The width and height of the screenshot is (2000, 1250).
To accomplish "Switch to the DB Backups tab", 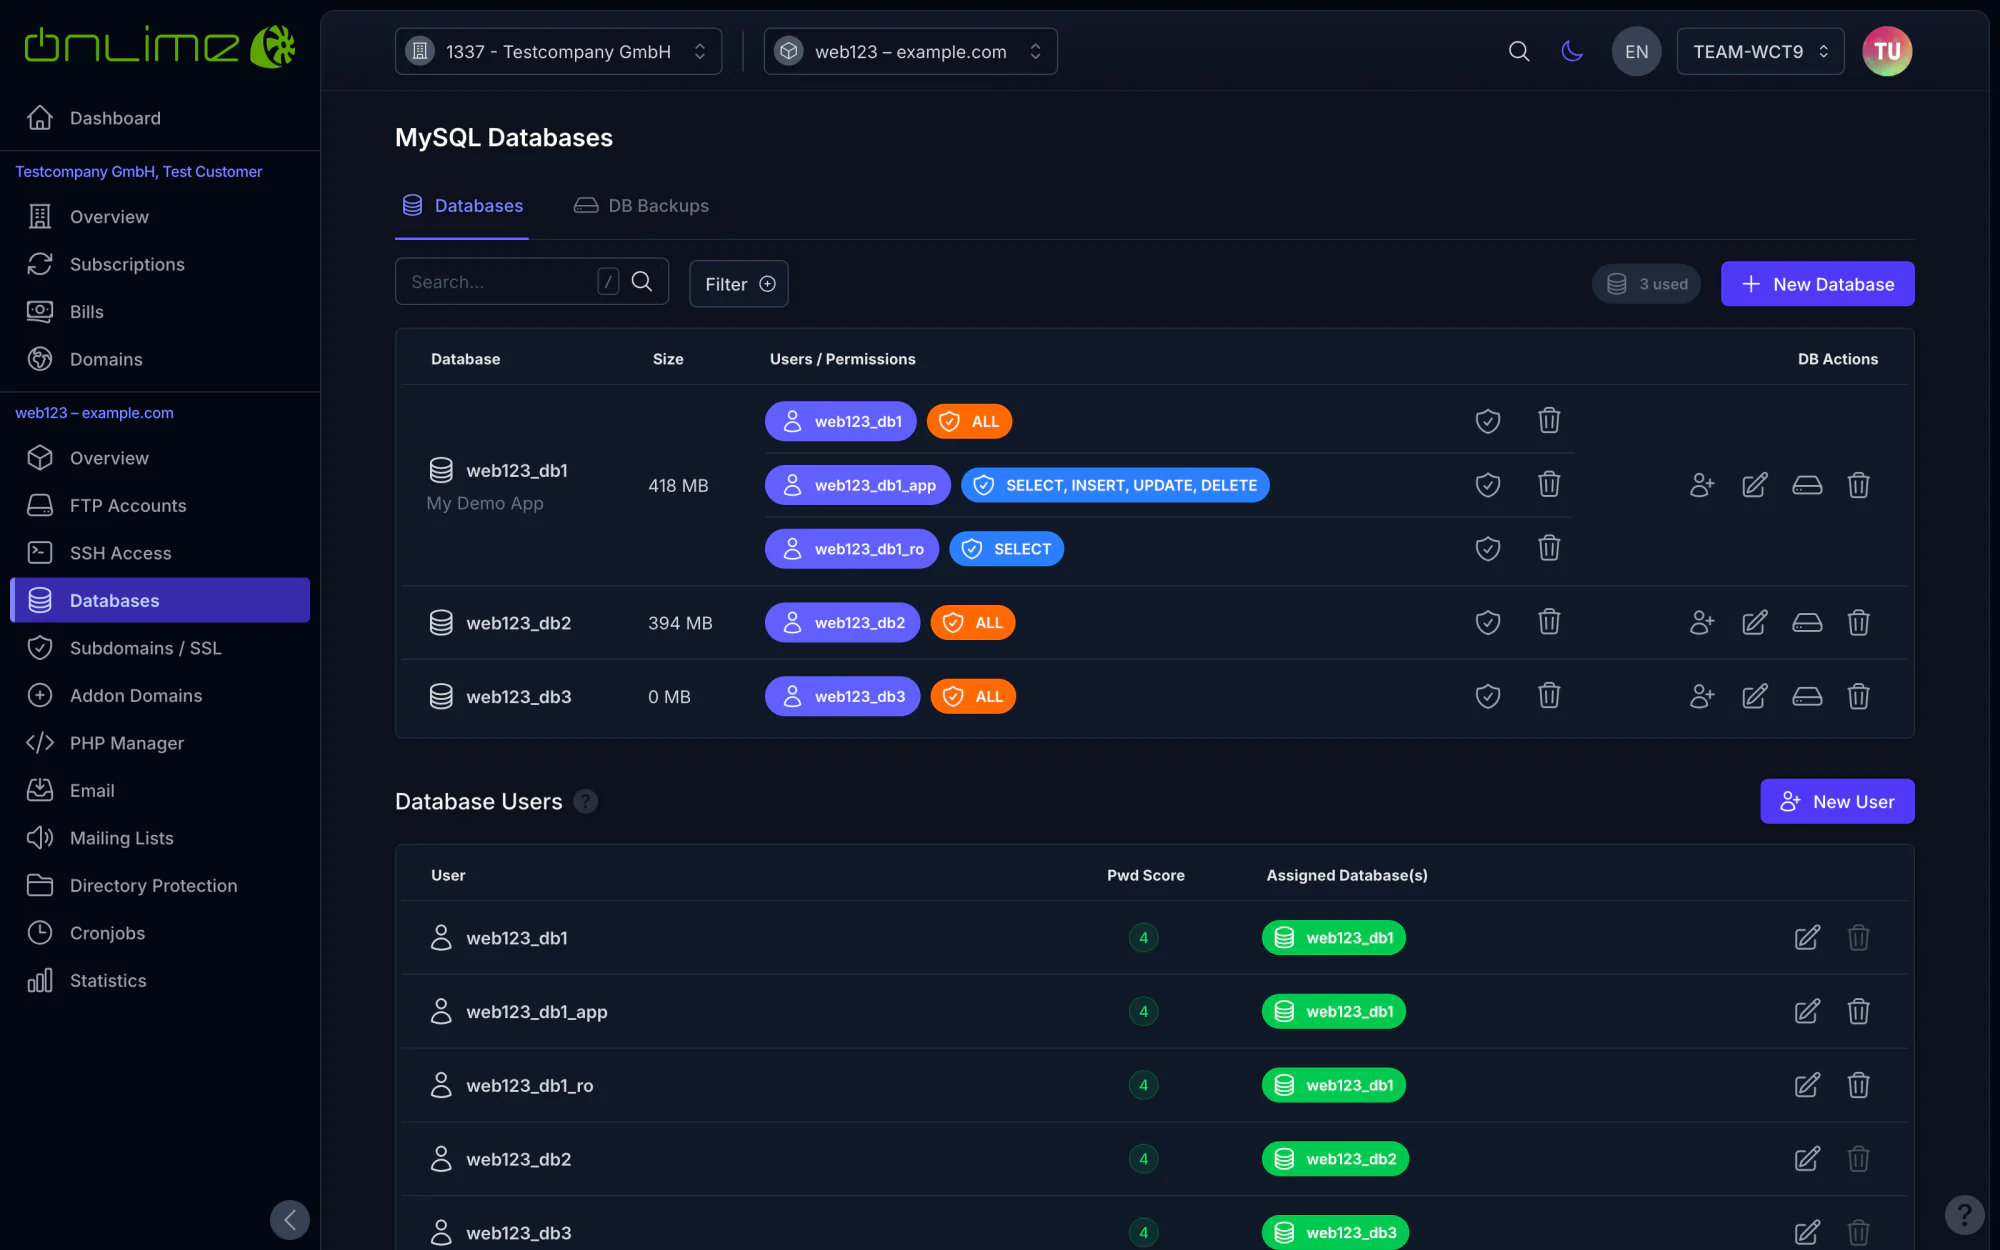I will (x=641, y=206).
